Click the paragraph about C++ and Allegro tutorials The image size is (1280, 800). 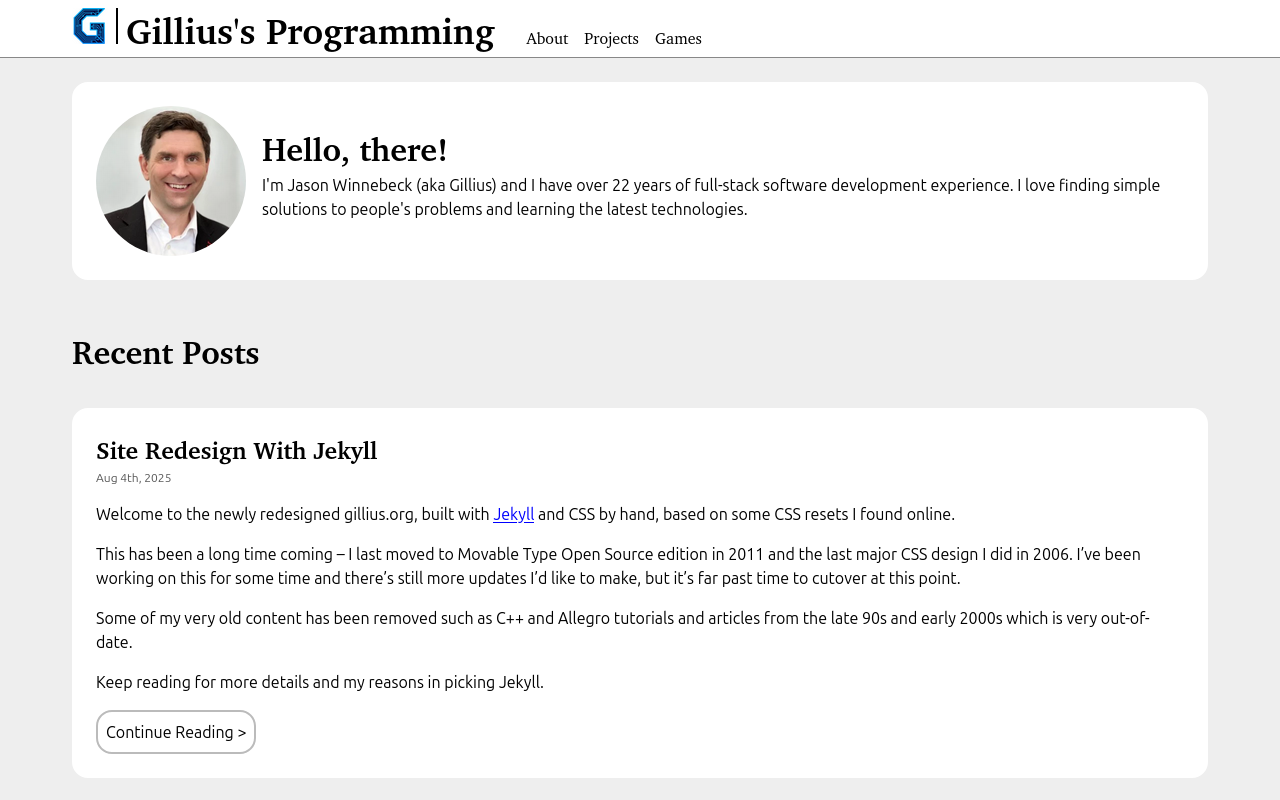[622, 630]
